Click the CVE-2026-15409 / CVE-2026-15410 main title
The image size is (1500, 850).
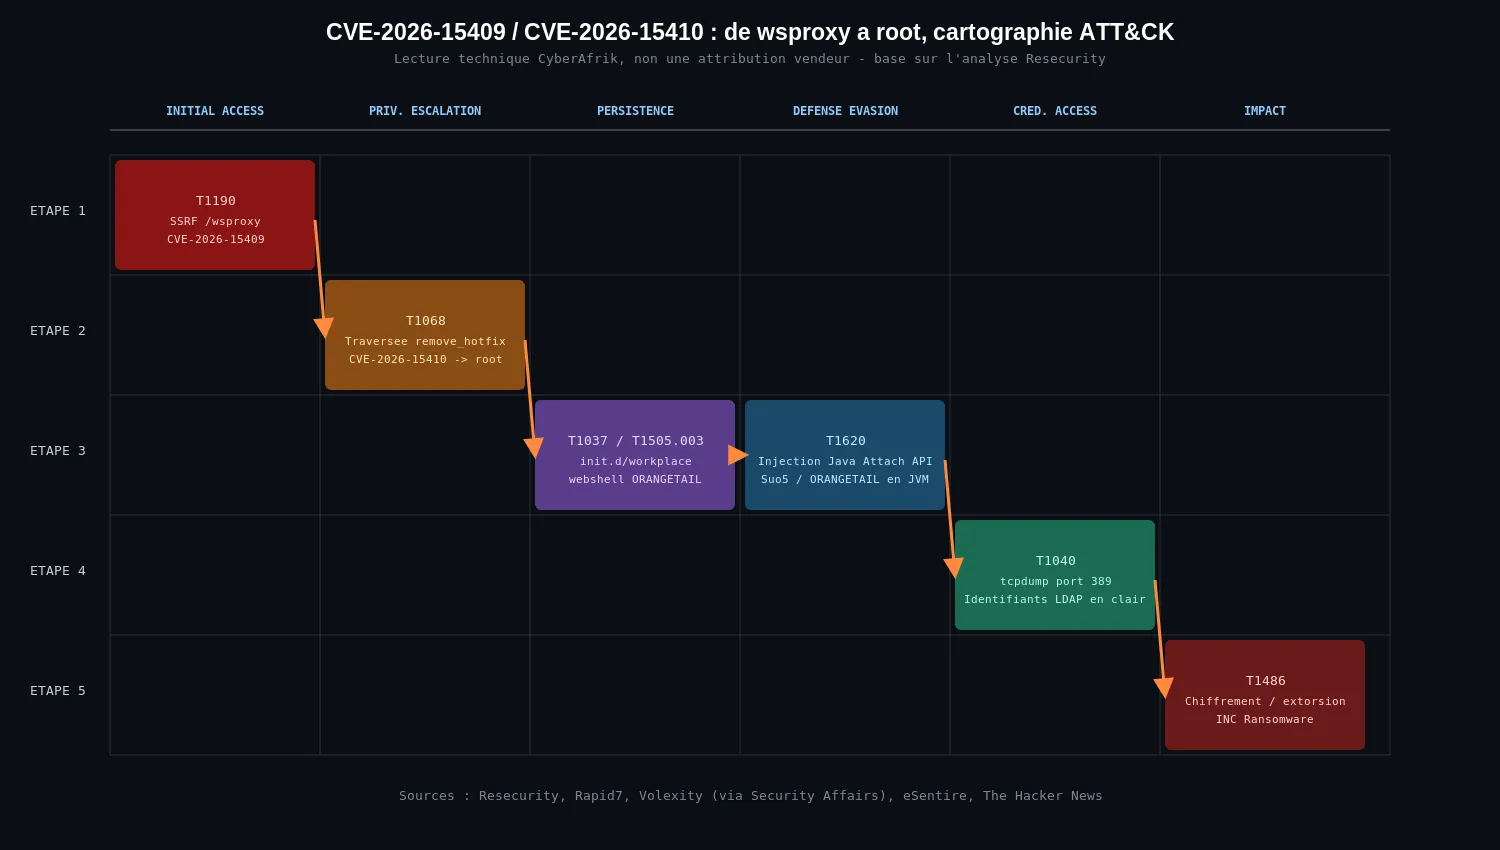(750, 32)
